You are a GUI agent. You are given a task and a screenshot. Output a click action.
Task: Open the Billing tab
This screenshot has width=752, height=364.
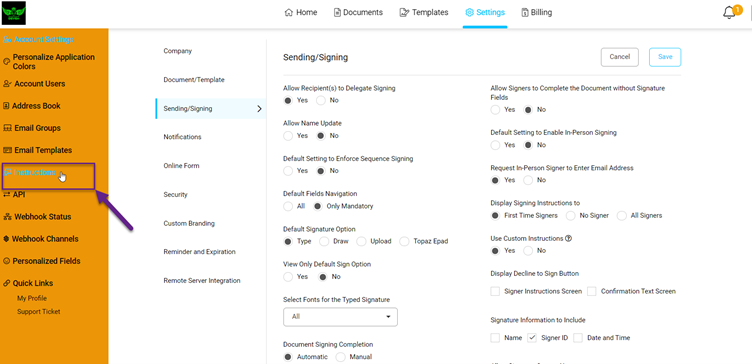[537, 12]
